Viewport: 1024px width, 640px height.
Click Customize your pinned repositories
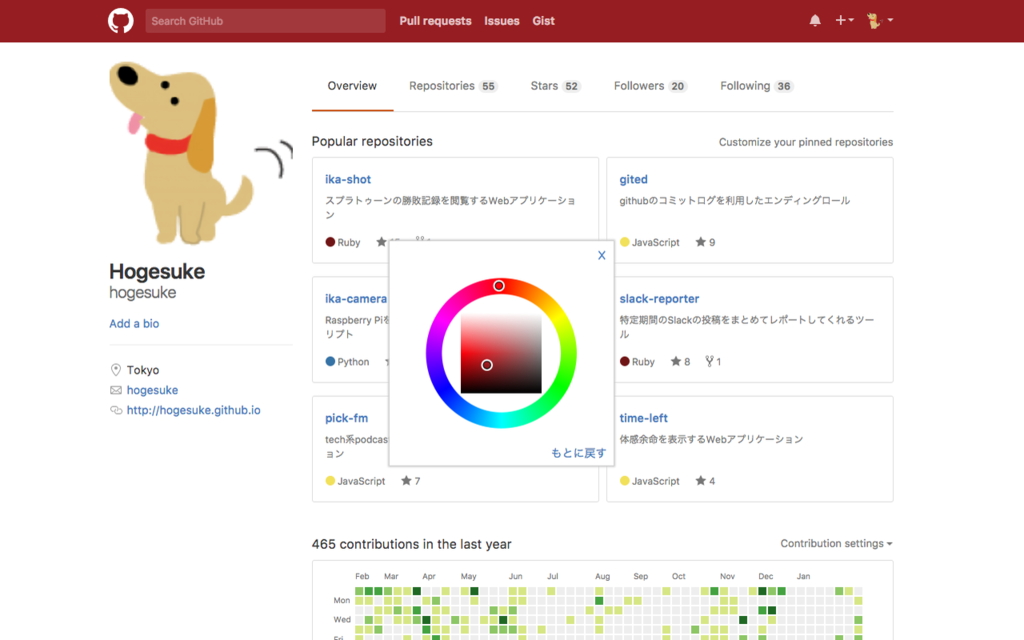pyautogui.click(x=806, y=142)
